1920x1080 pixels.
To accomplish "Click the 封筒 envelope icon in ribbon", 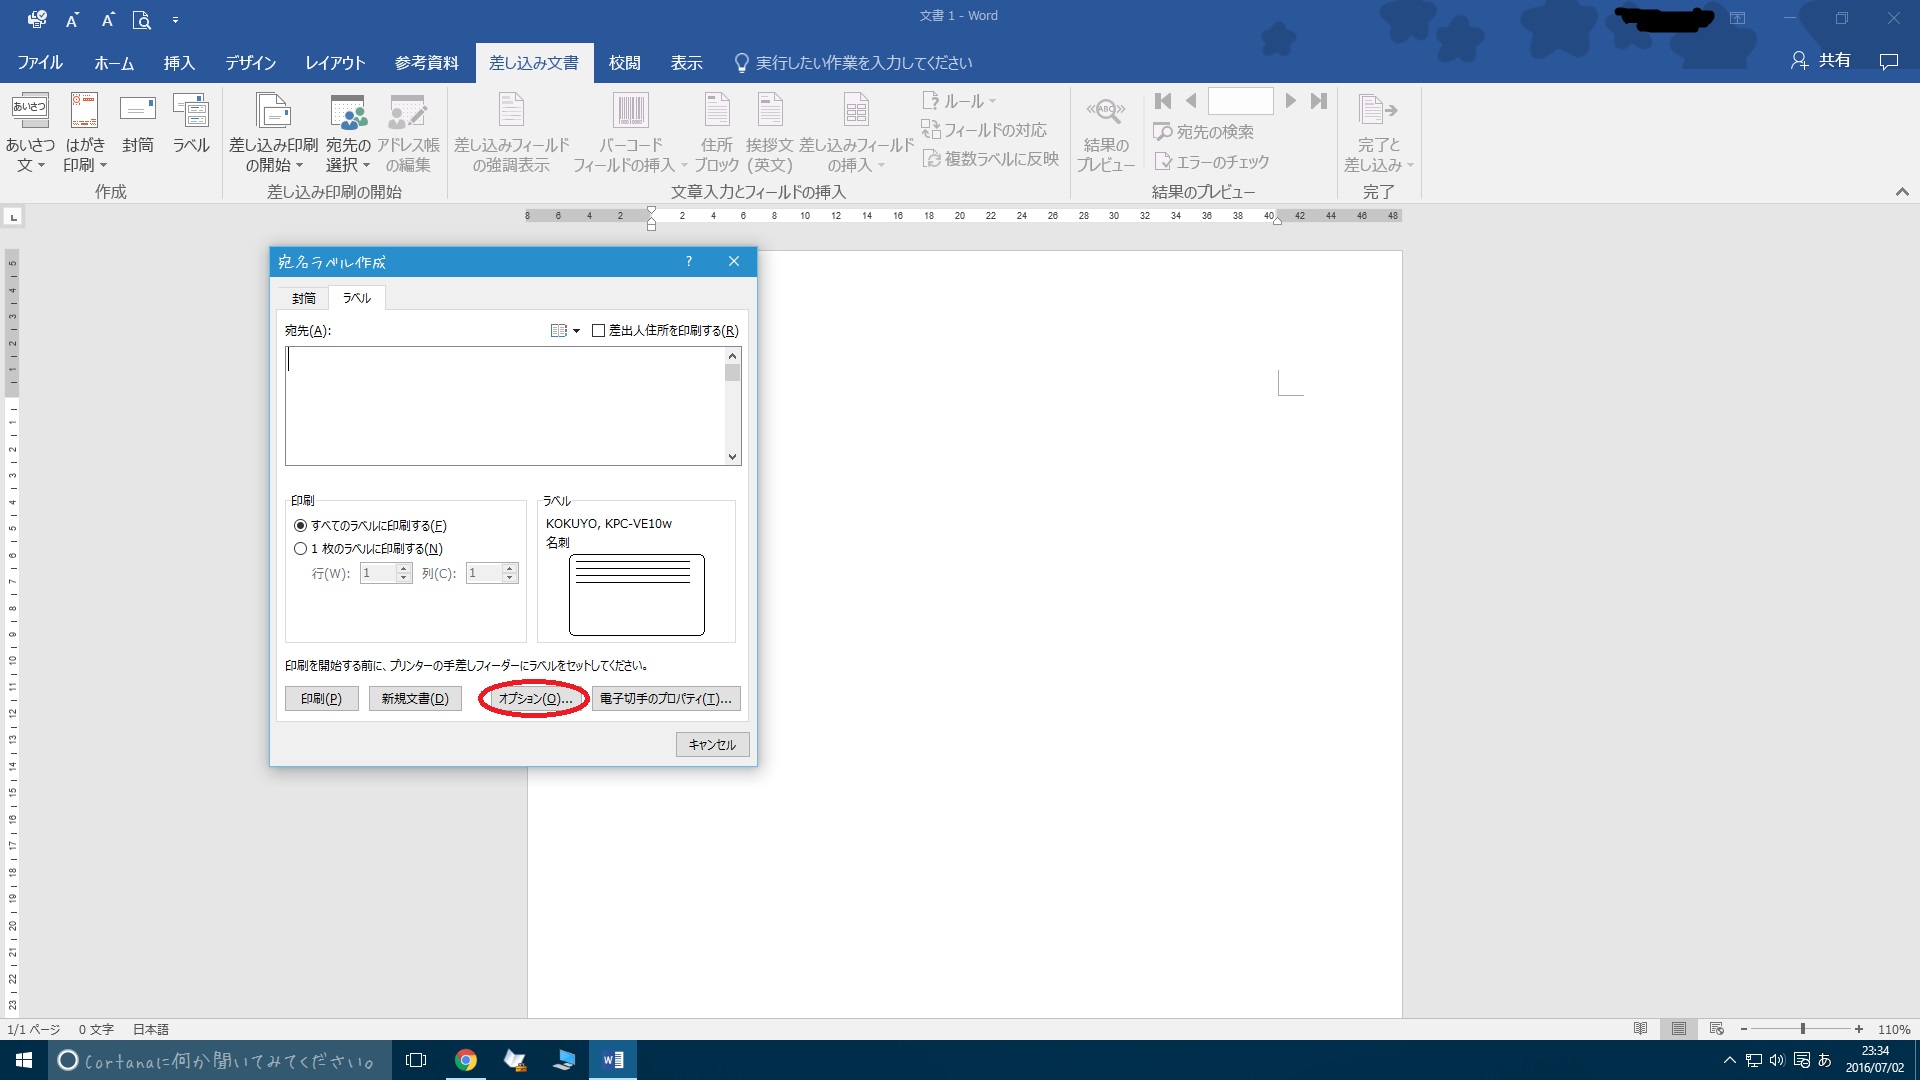I will 138,124.
